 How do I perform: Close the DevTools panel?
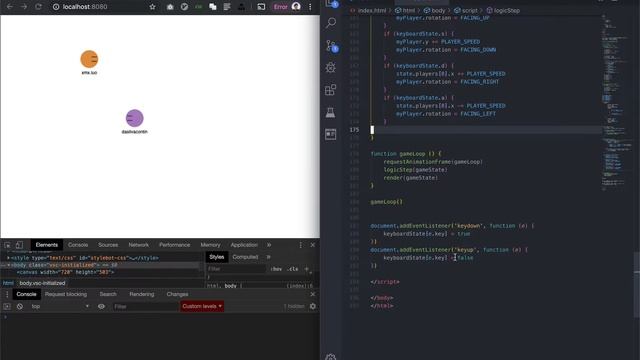click(313, 245)
